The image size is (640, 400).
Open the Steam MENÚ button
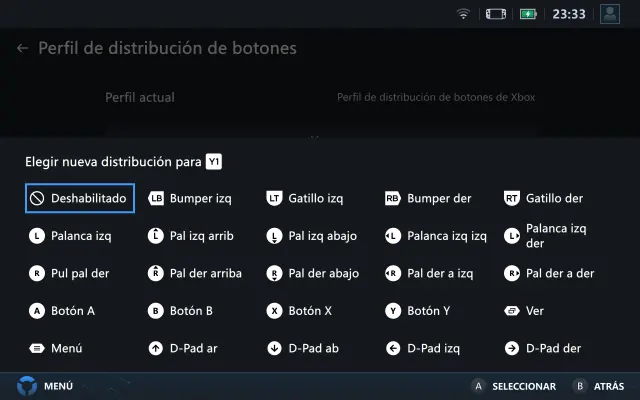(x=45, y=386)
